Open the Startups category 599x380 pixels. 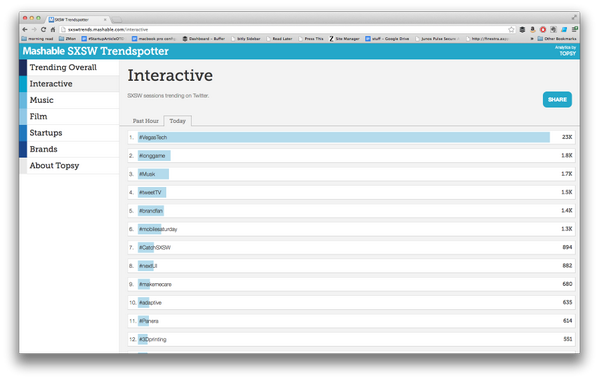[x=70, y=133]
